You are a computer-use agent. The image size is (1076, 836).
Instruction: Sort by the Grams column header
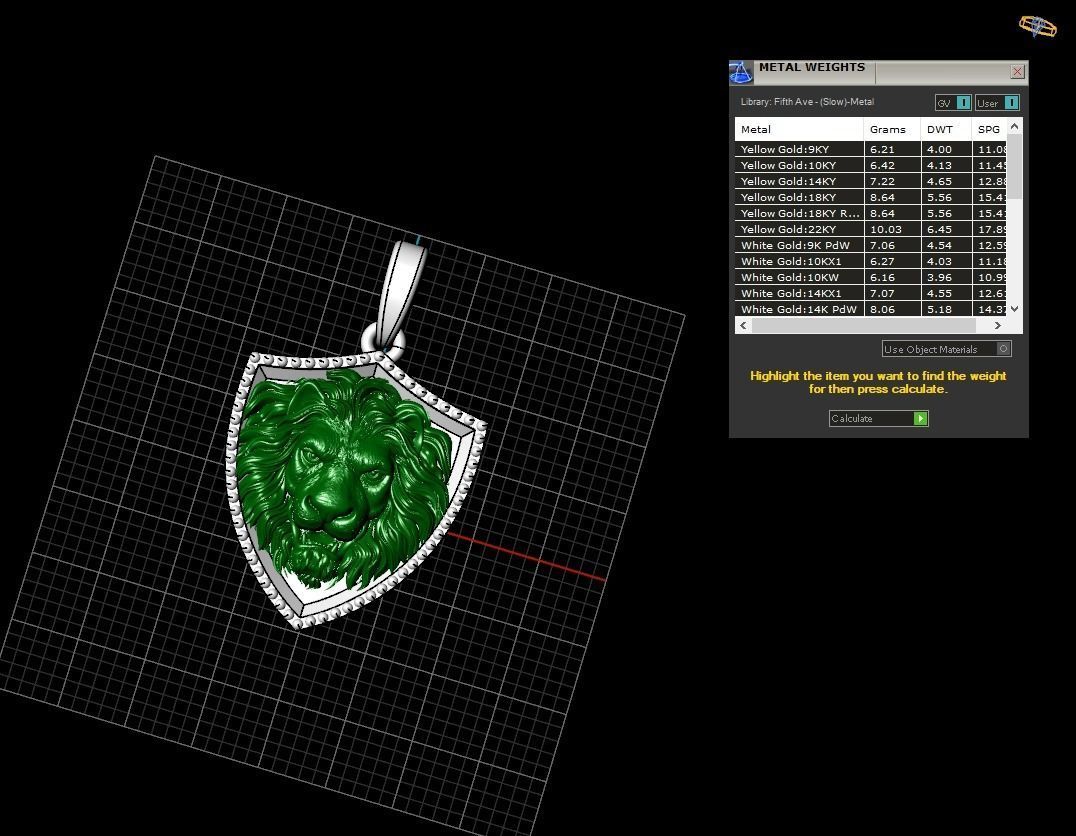point(892,129)
